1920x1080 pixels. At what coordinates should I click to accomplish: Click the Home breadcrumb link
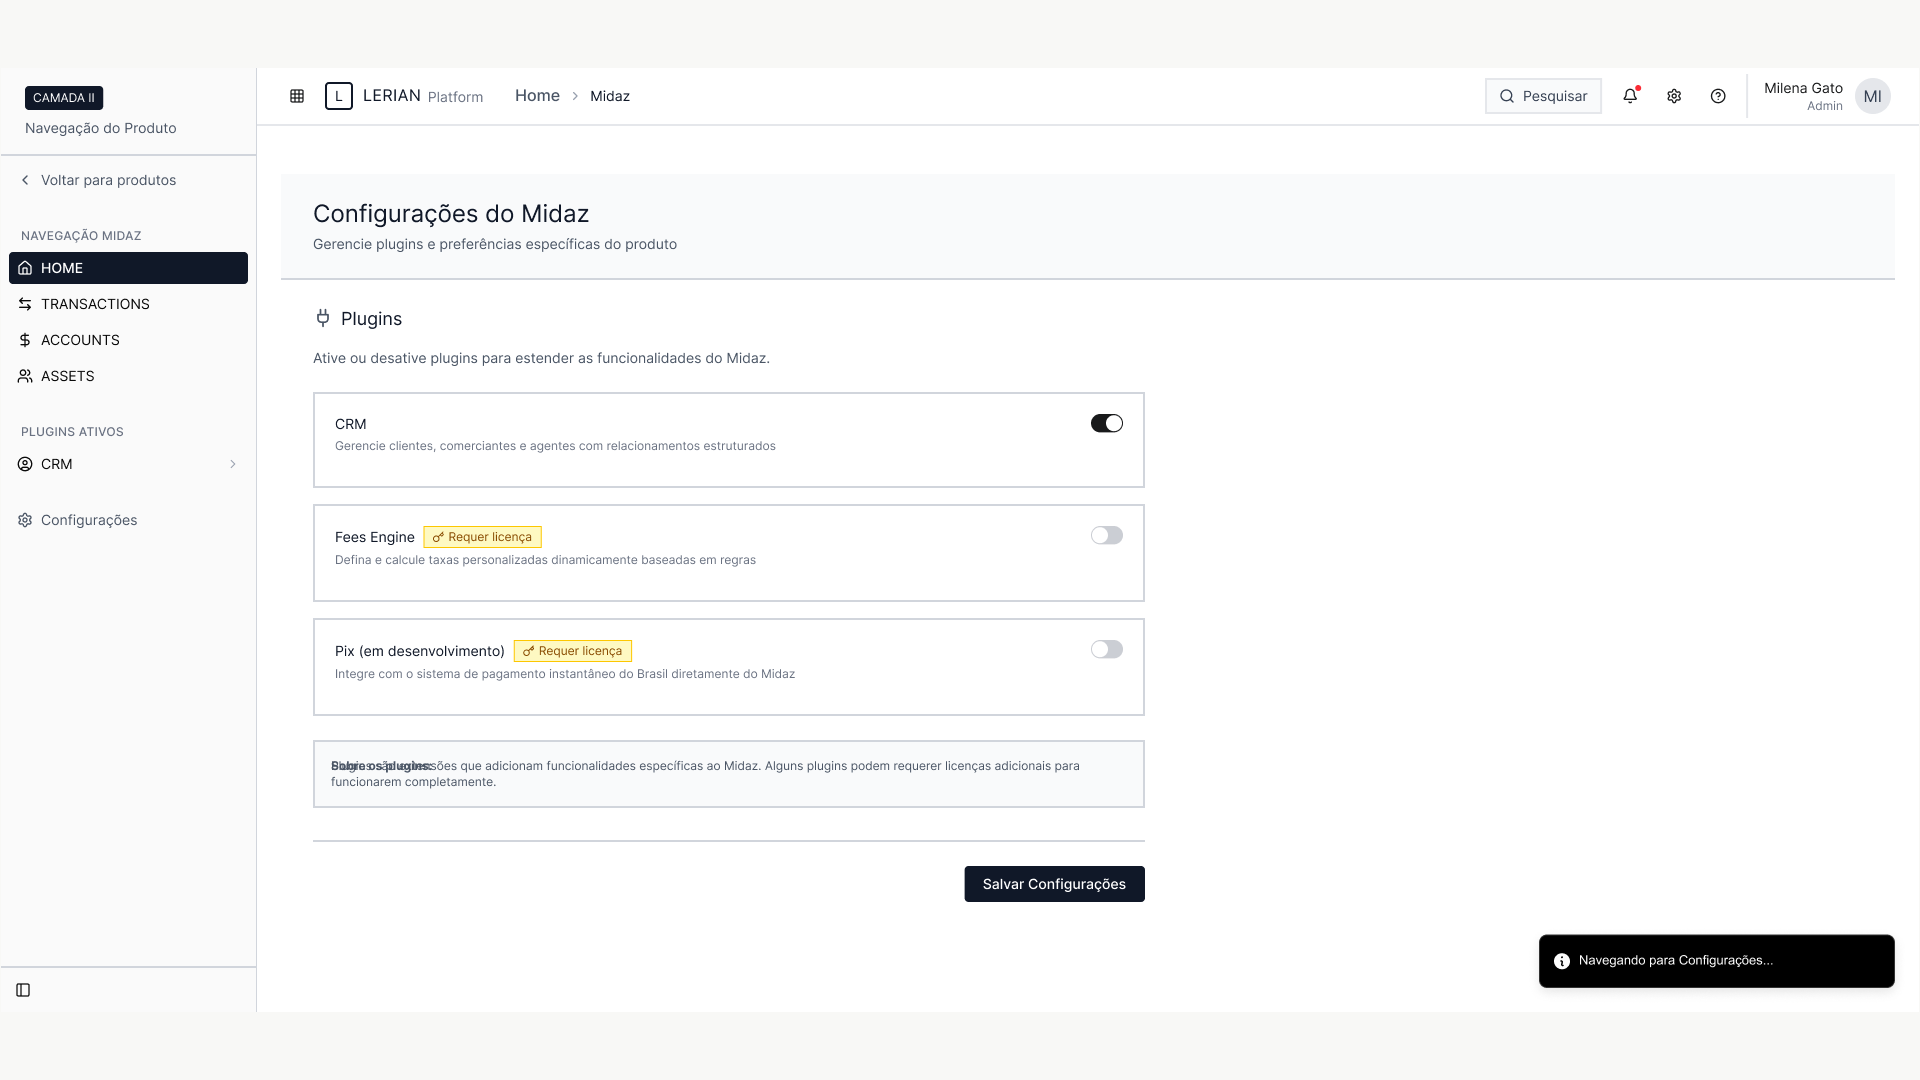[x=537, y=96]
